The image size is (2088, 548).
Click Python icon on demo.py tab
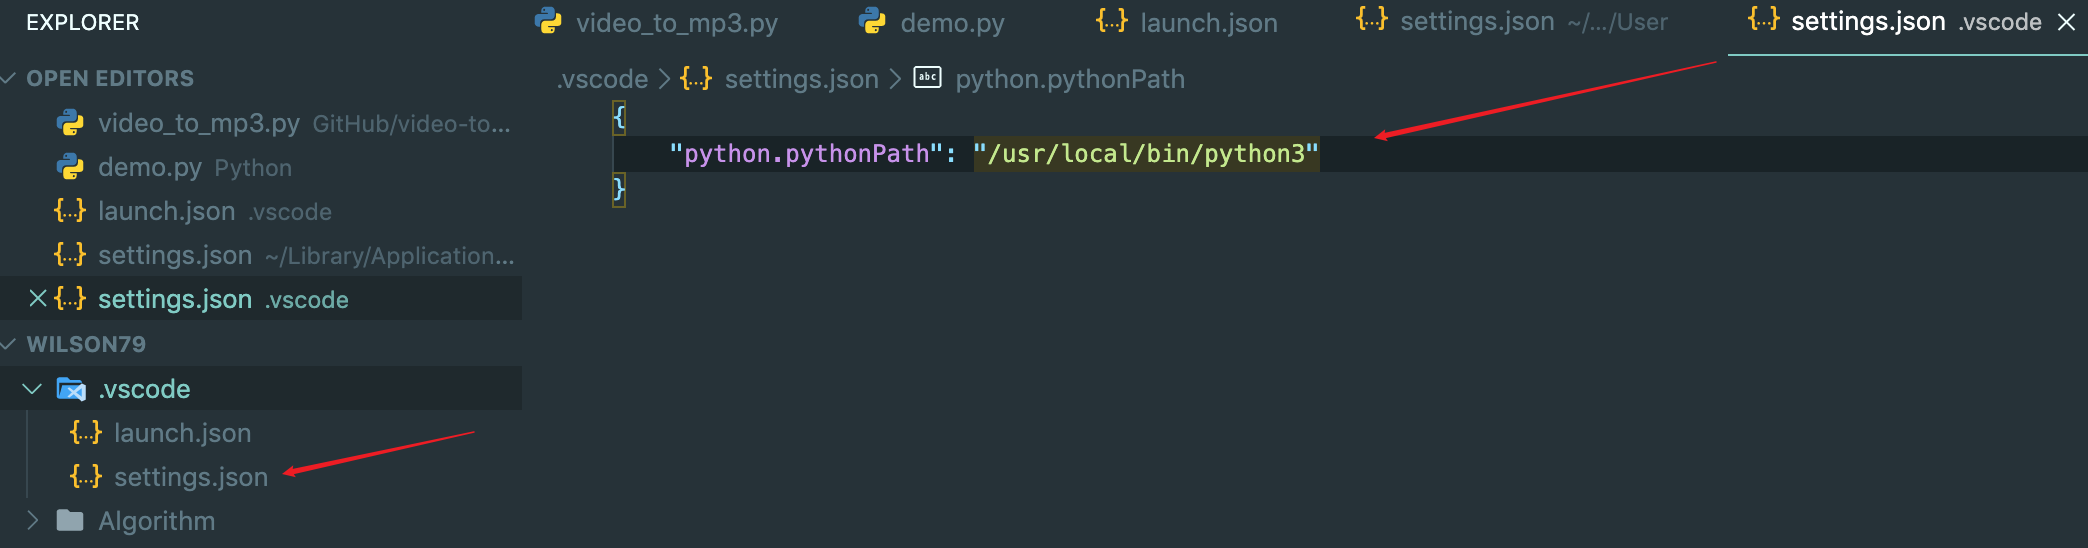[x=873, y=21]
